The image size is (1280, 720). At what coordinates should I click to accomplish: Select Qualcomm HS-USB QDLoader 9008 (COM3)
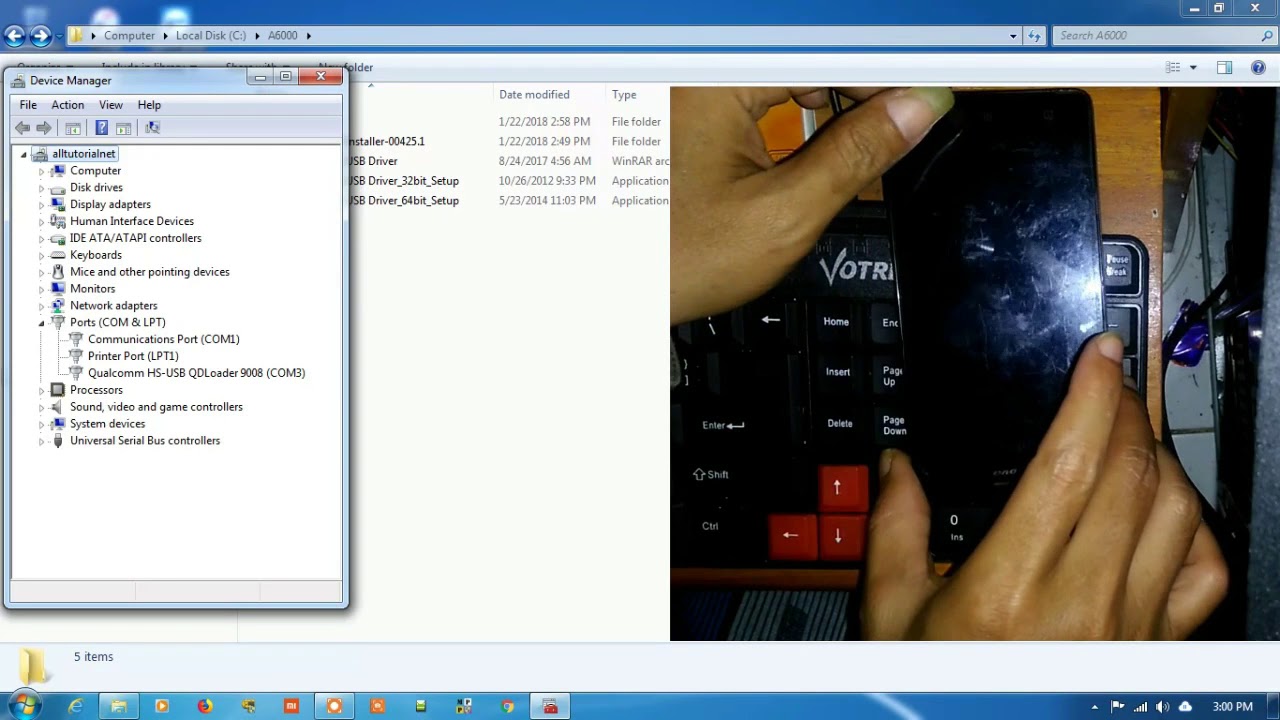coord(196,373)
